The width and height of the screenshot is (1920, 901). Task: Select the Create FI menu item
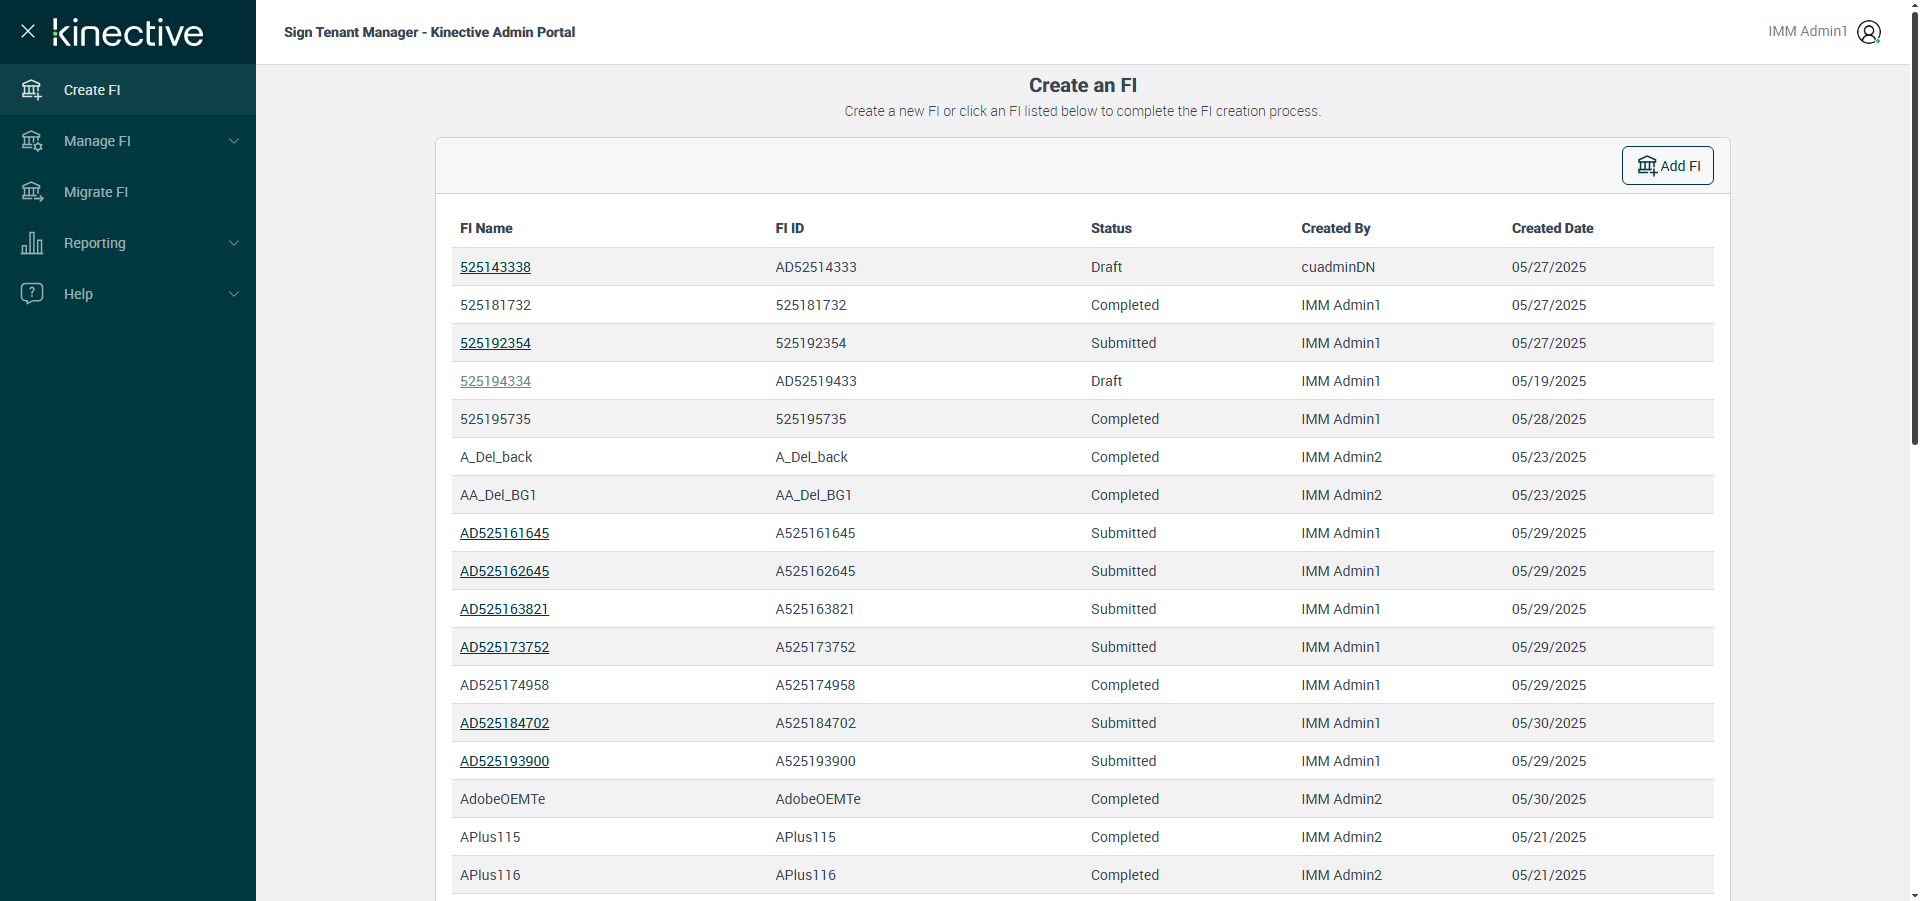click(128, 90)
